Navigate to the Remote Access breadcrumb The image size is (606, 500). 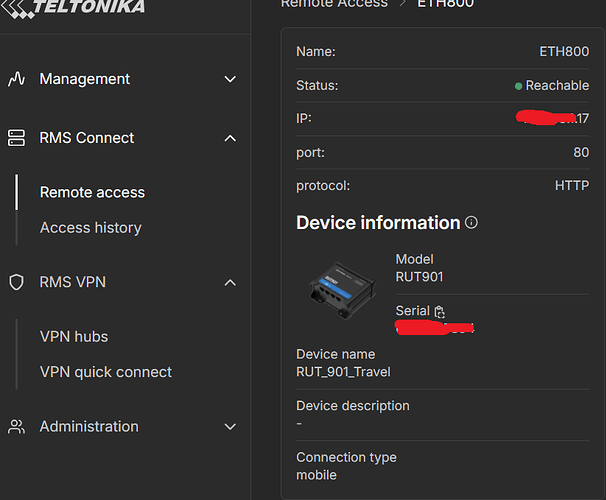(x=334, y=4)
